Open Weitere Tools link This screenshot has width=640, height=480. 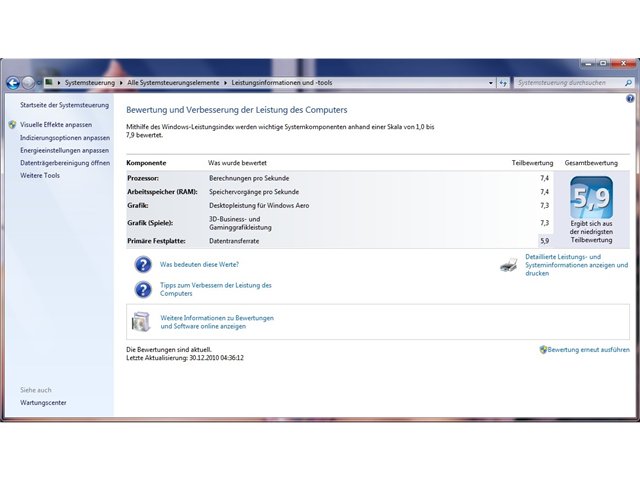40,176
